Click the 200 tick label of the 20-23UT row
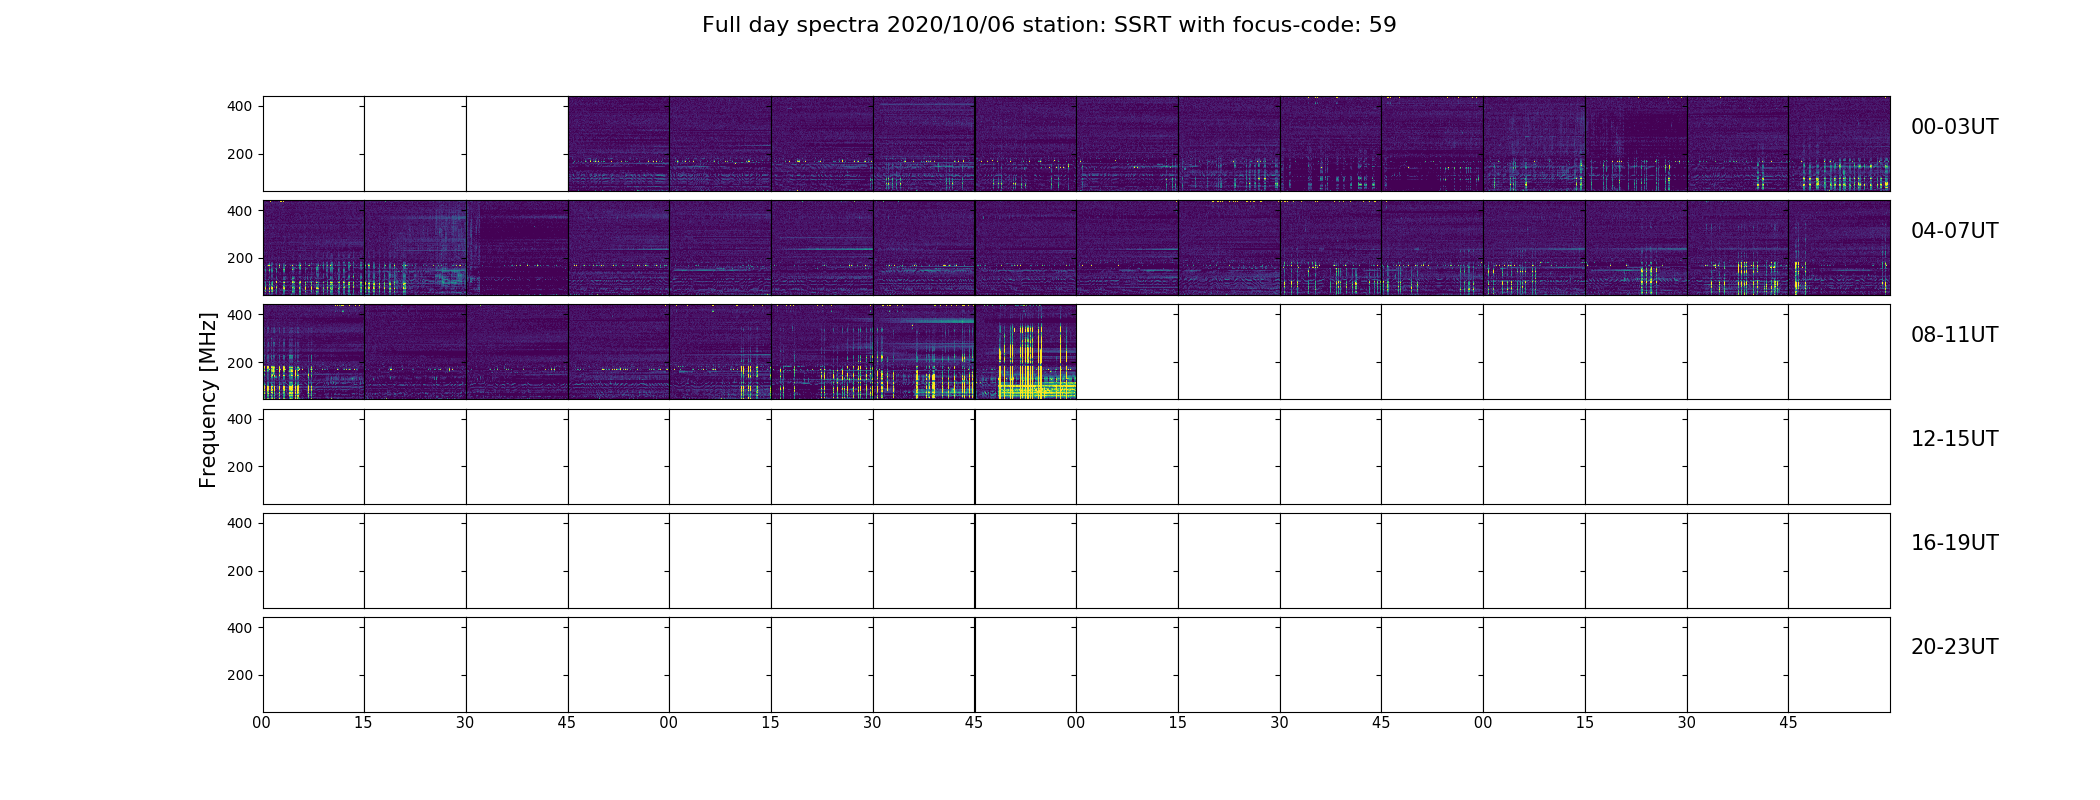2100x800 pixels. (241, 675)
